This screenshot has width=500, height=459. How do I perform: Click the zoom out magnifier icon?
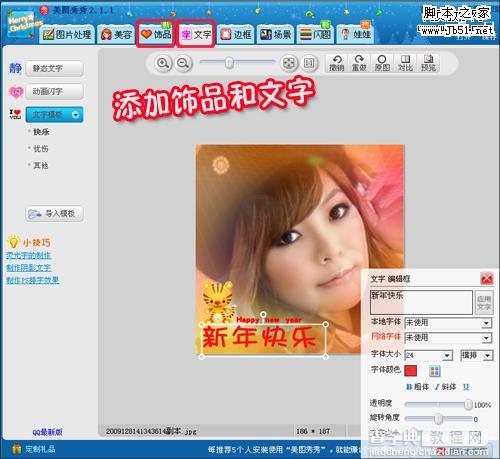[183, 63]
